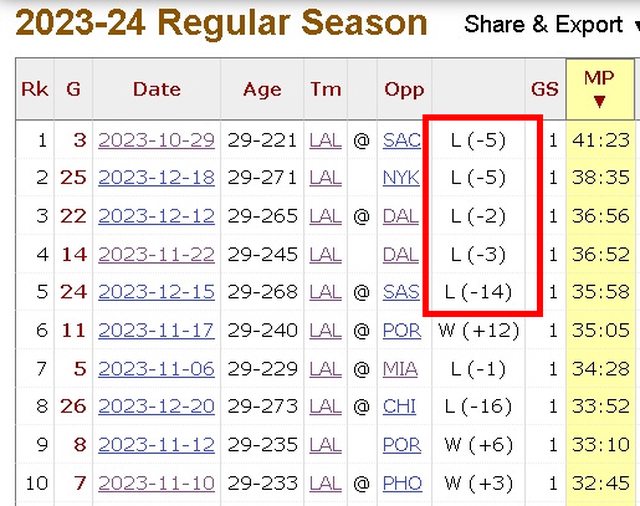The width and height of the screenshot is (640, 506).
Task: Click the PHO opponent link
Action: pyautogui.click(x=402, y=484)
